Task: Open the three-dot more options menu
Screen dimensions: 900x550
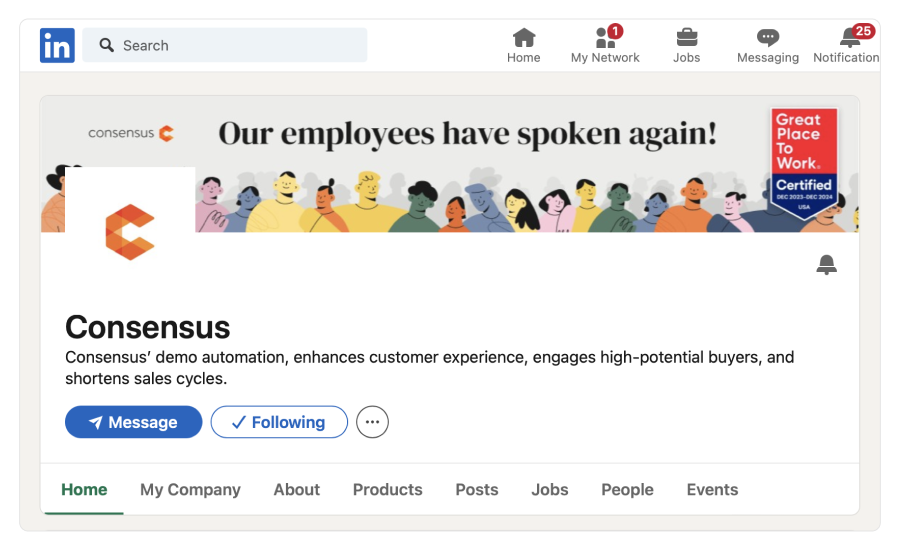Action: 372,422
